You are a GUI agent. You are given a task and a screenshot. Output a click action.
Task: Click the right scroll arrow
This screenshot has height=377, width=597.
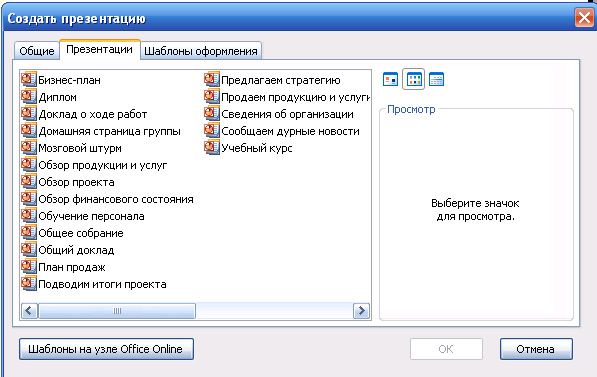pos(361,311)
